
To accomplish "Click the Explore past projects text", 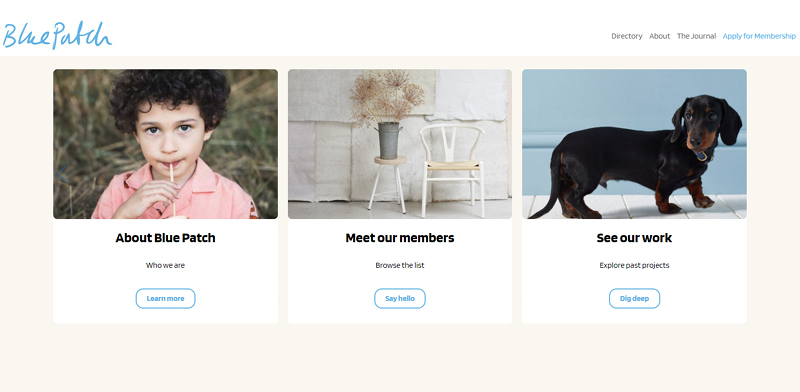I will pyautogui.click(x=634, y=265).
